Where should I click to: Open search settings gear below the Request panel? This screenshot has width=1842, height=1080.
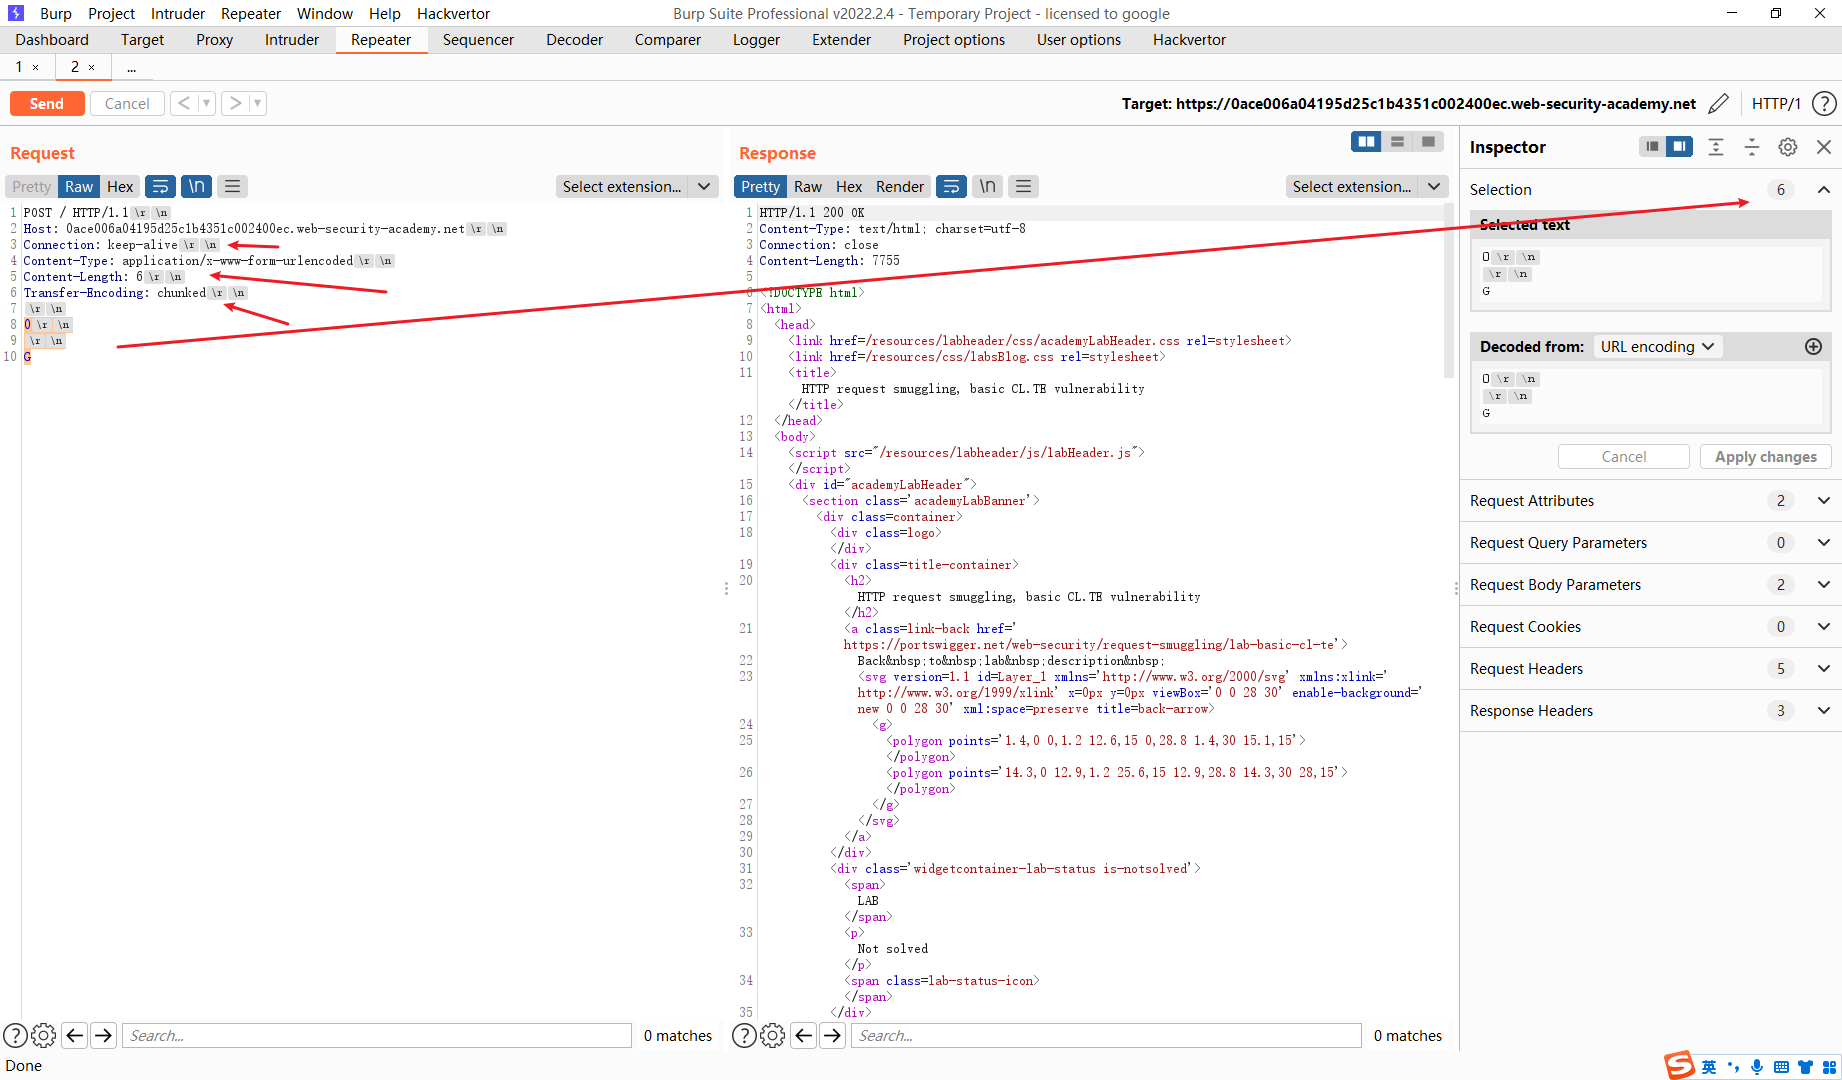coord(43,1035)
